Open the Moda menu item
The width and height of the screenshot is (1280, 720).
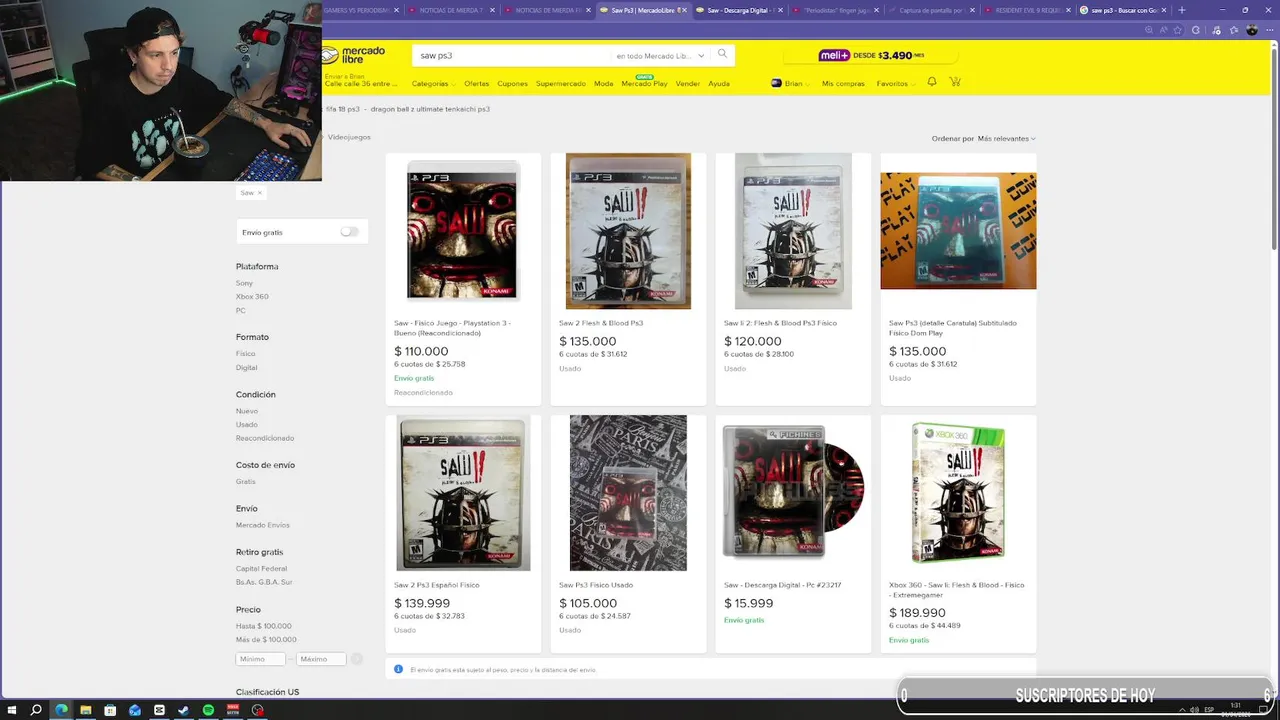pos(603,84)
